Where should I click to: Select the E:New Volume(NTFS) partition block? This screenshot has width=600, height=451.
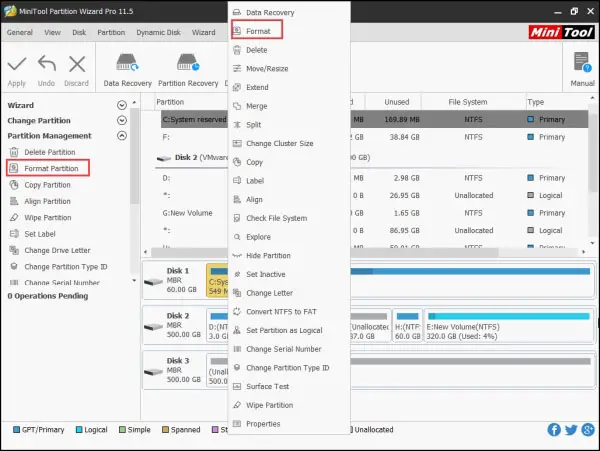pyautogui.click(x=509, y=326)
